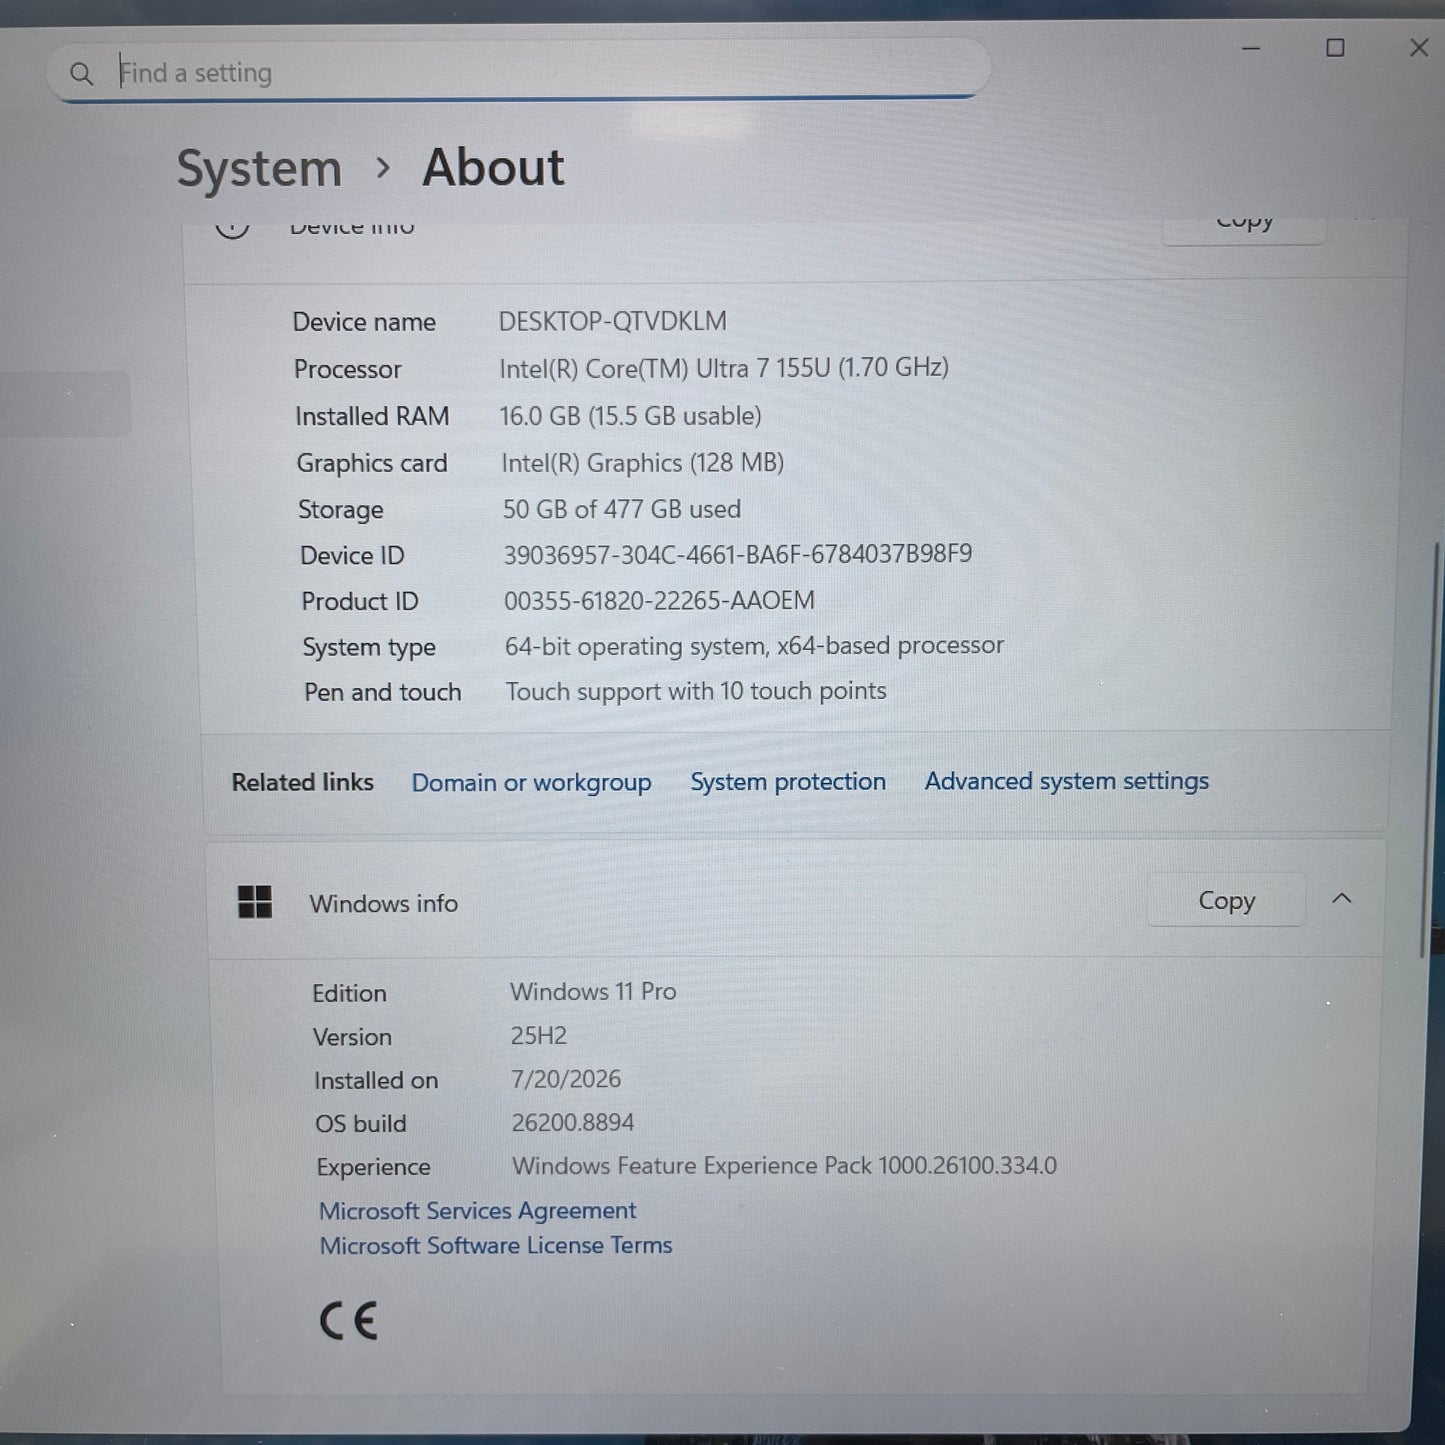
Task: Click the breadcrumb chevron after System
Action: click(382, 168)
